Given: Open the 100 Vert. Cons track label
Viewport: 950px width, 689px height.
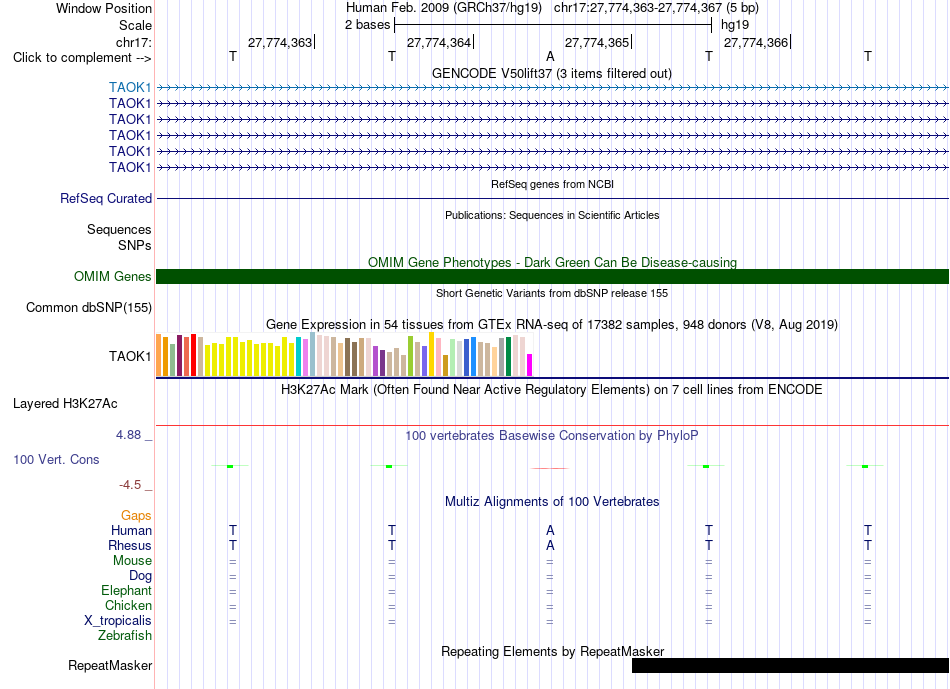Looking at the screenshot, I should pos(56,459).
